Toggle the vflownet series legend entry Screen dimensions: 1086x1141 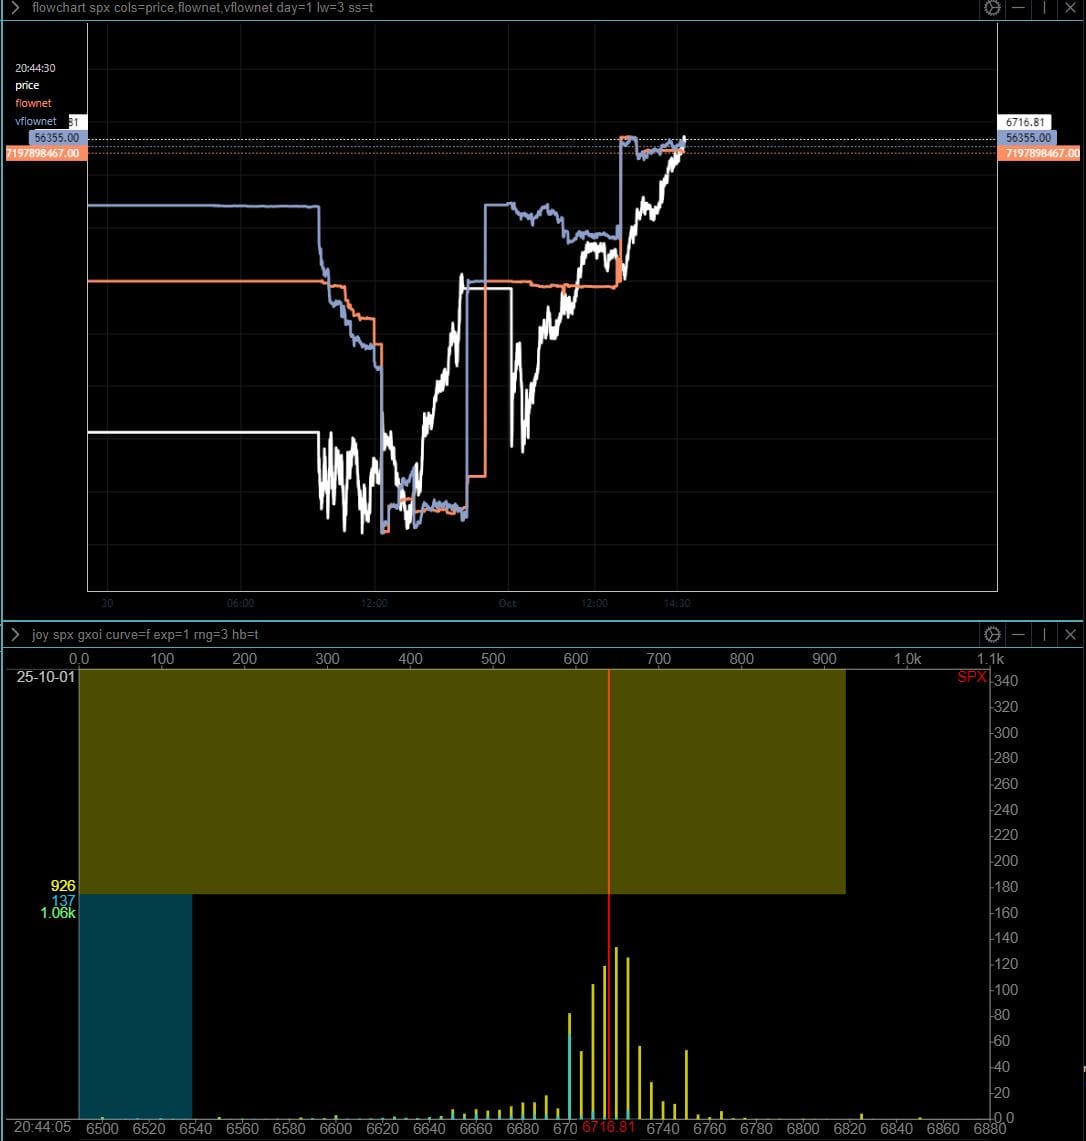(x=36, y=121)
